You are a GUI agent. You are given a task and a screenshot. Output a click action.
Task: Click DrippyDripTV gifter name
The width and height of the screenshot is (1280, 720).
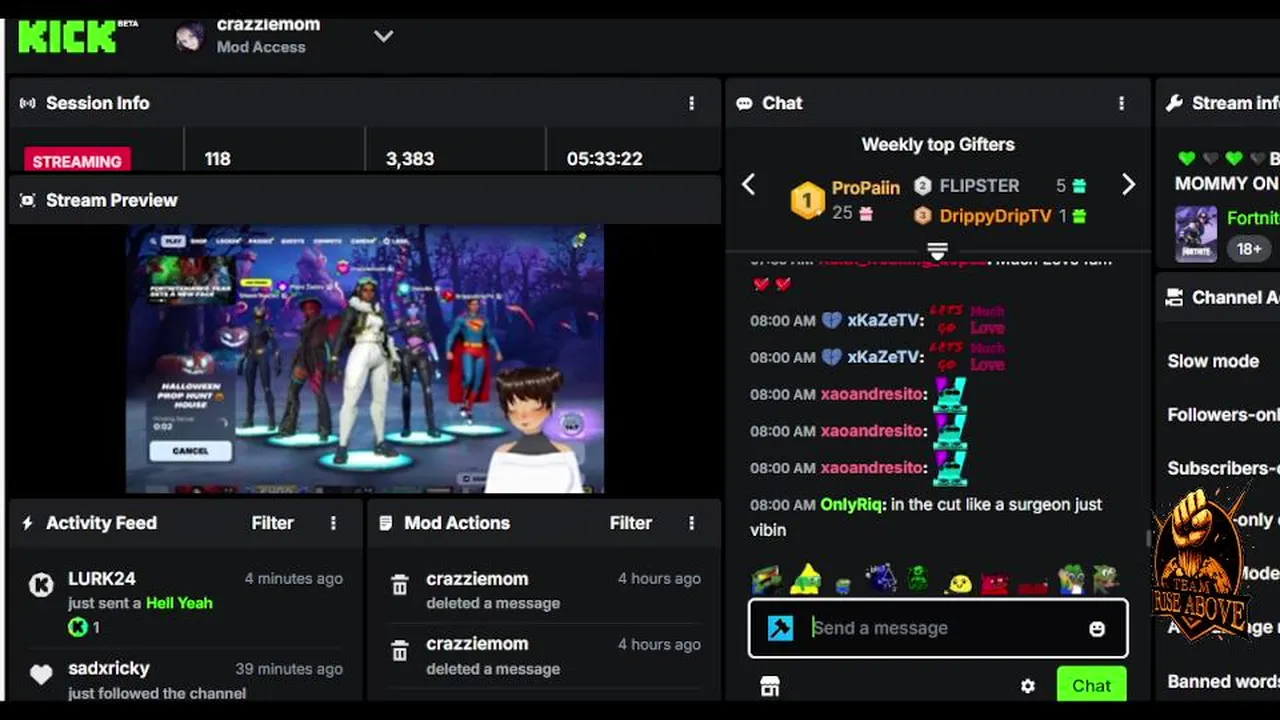(995, 216)
